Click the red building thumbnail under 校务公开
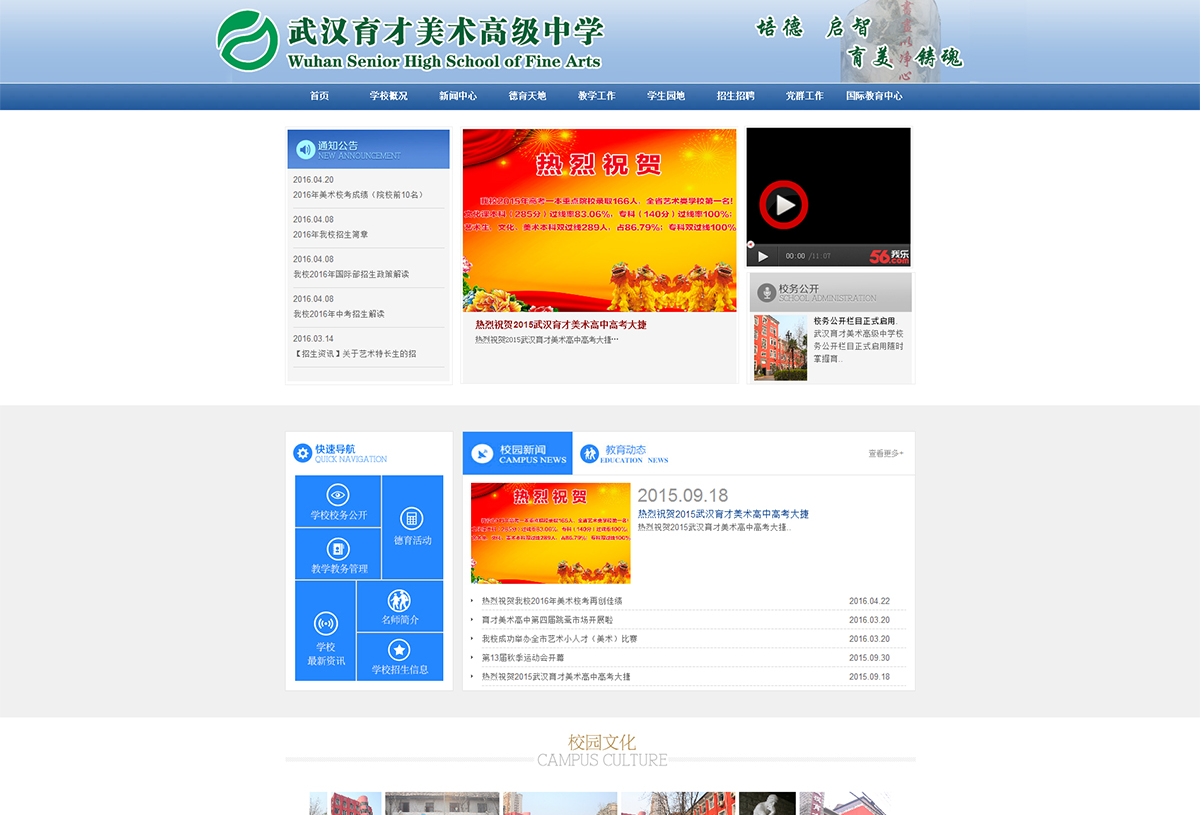The height and width of the screenshot is (815, 1202). (x=779, y=347)
